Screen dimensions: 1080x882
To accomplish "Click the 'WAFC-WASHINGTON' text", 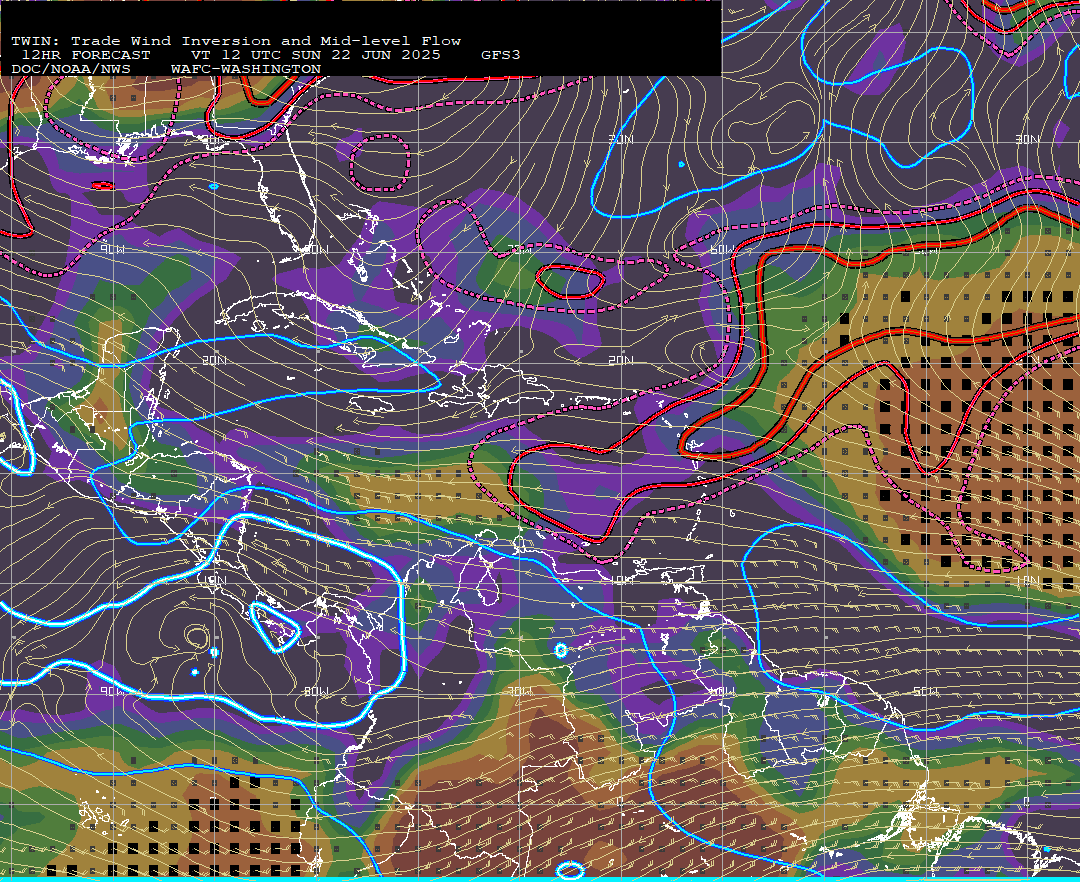I will (x=246, y=70).
